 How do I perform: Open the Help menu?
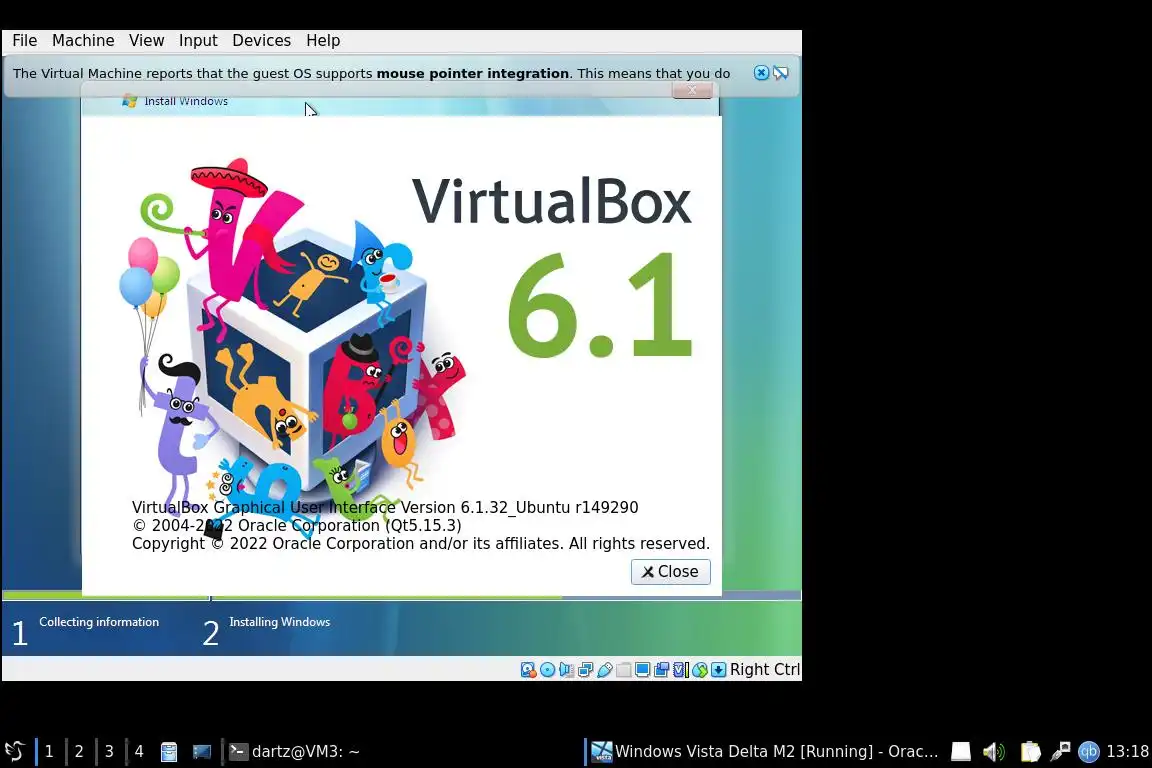click(323, 40)
